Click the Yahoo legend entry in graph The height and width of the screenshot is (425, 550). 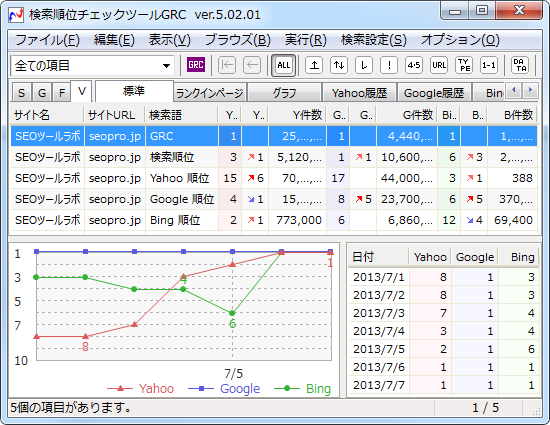141,389
